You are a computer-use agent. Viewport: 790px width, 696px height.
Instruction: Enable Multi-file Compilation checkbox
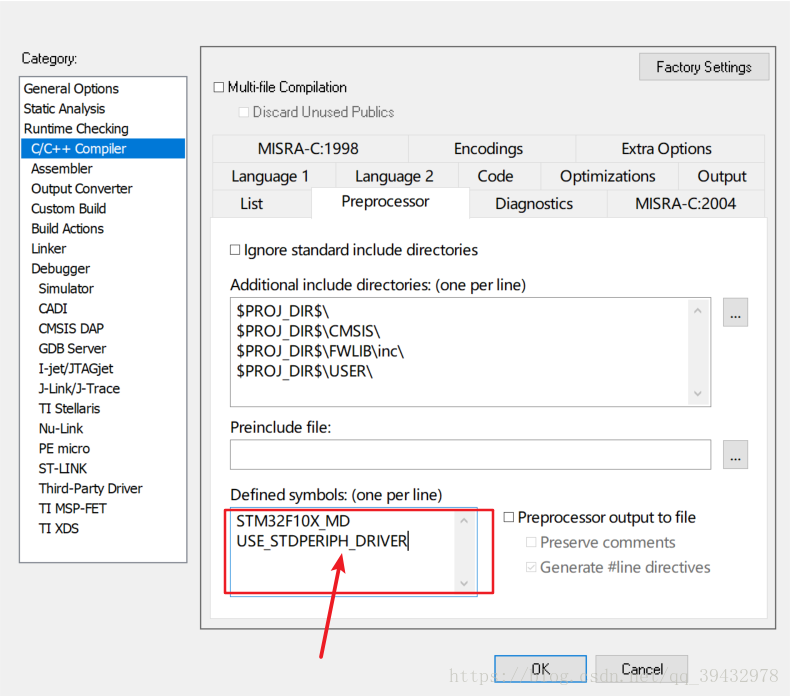tap(219, 88)
